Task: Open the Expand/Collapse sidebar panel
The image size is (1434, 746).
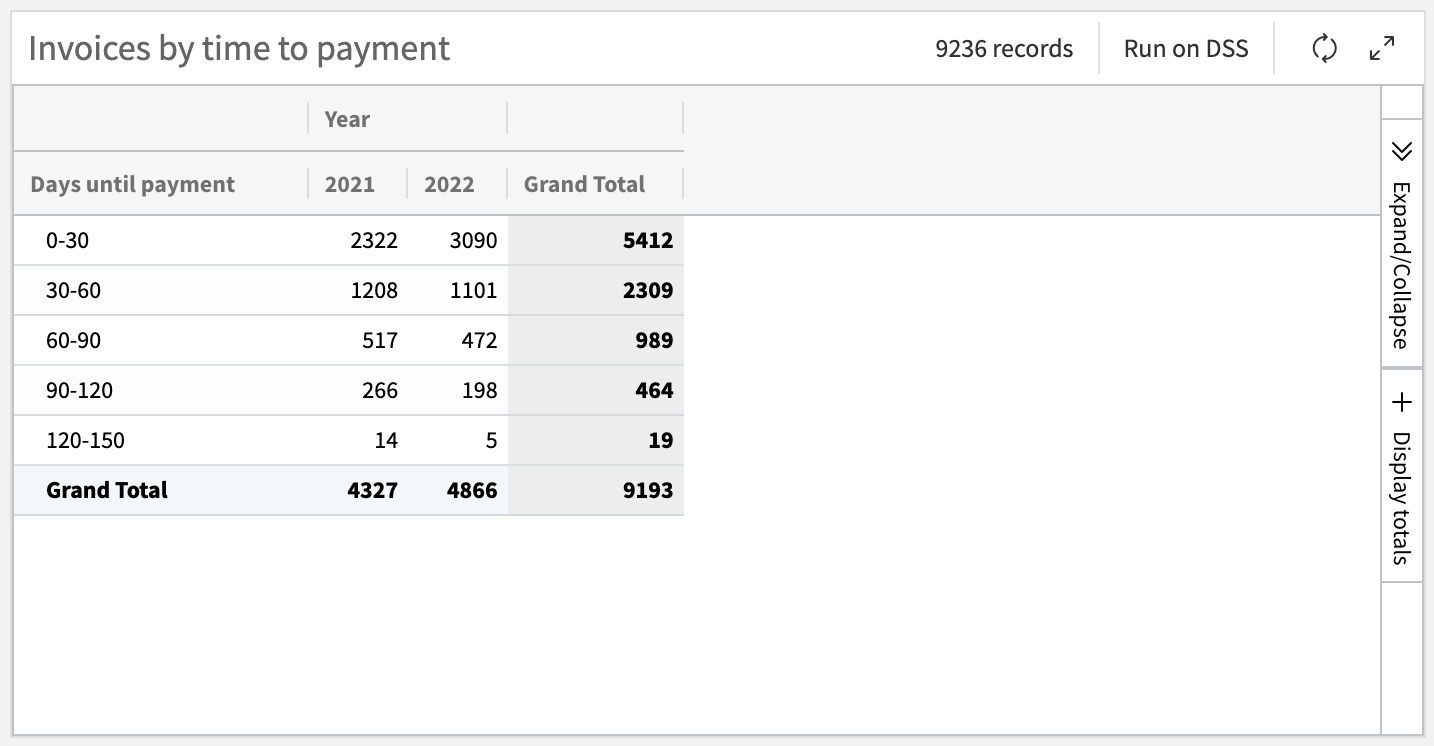Action: point(1401,254)
